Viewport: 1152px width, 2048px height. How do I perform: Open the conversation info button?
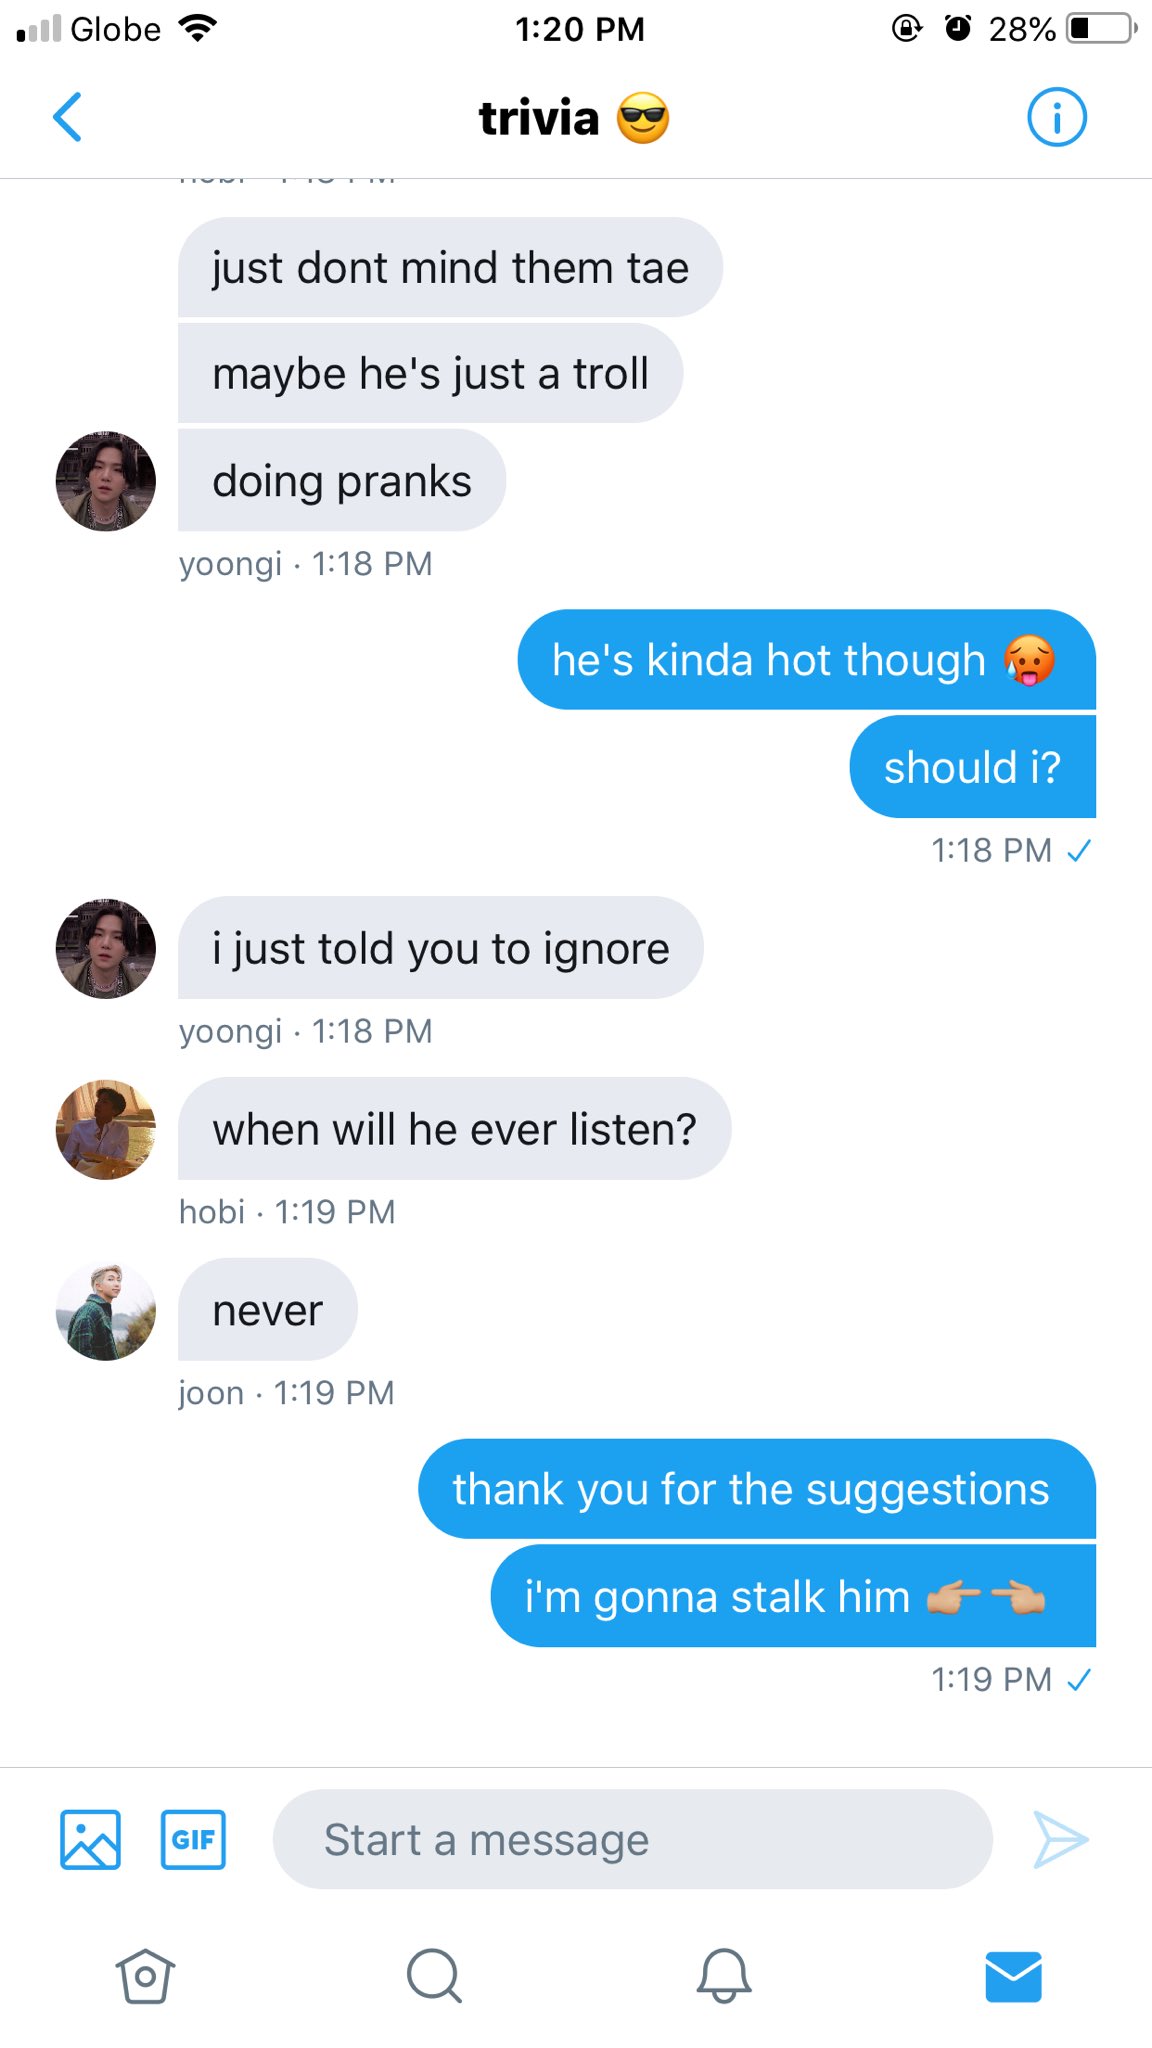coord(1056,118)
